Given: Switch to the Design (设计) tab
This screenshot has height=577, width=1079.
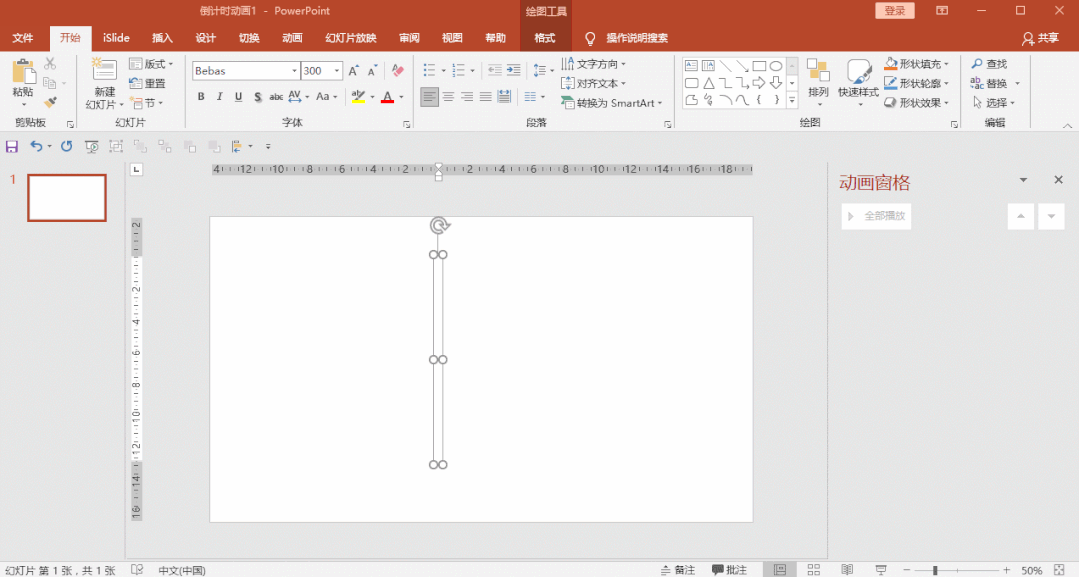Looking at the screenshot, I should 205,38.
